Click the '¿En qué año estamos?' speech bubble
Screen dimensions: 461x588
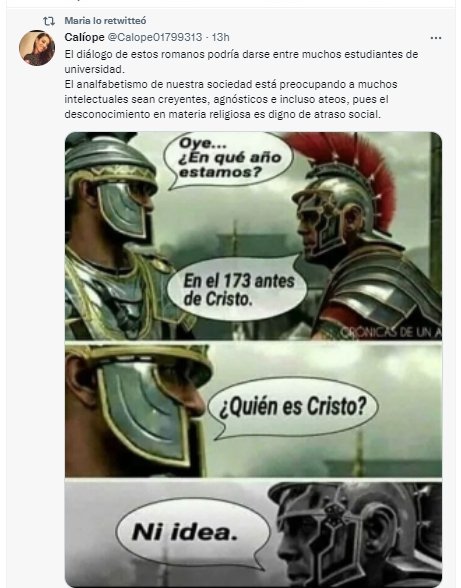click(x=228, y=160)
